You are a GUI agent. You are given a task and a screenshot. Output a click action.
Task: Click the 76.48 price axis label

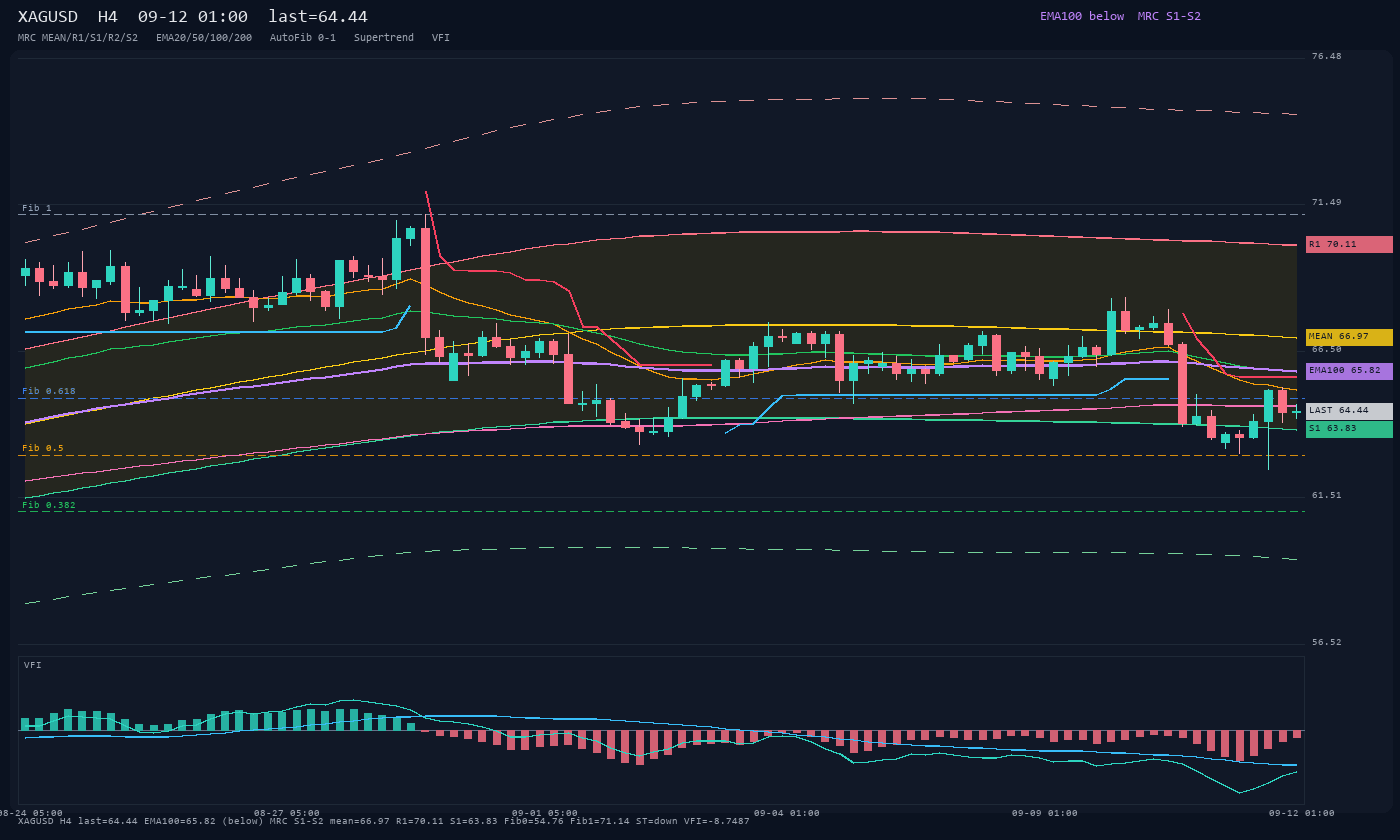coord(1327,56)
